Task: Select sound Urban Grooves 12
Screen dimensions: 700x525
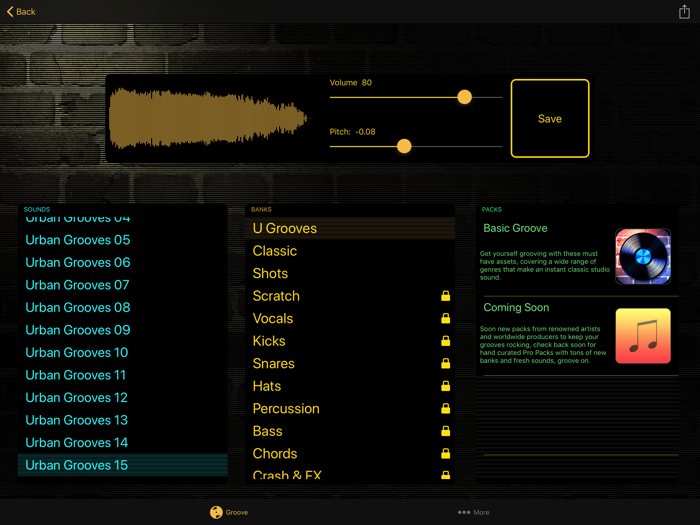Action: (x=123, y=397)
